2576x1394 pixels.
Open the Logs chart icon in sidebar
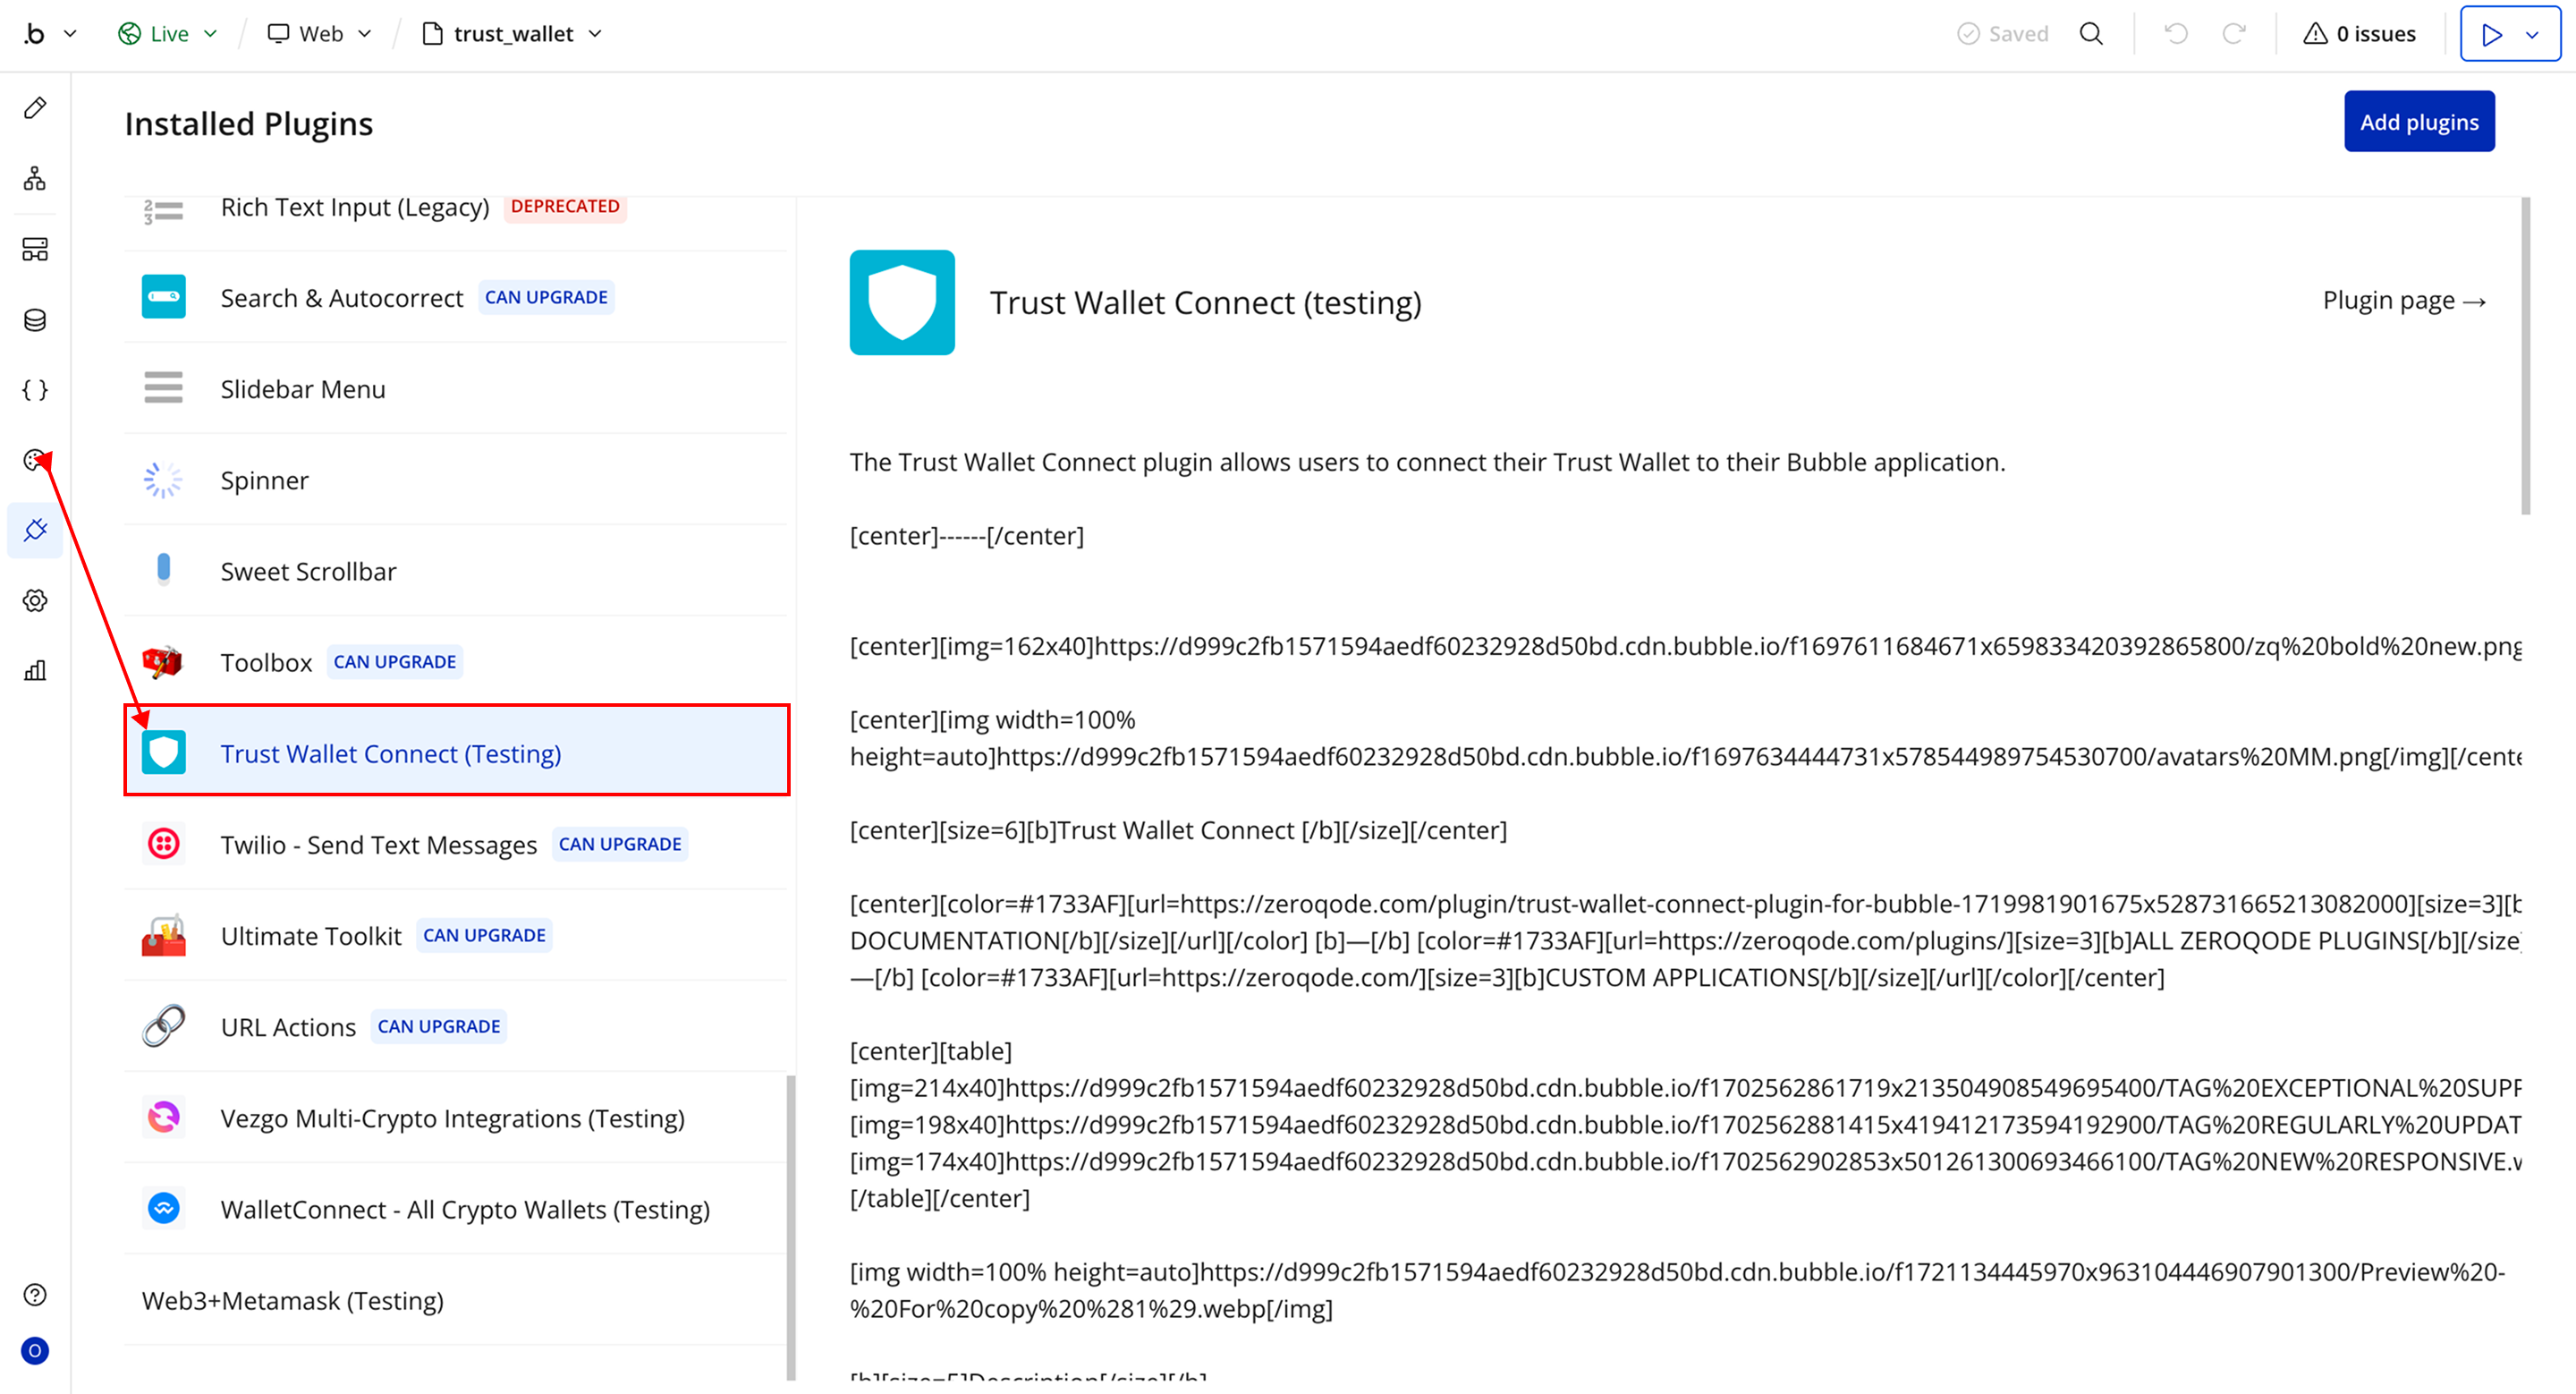pyautogui.click(x=35, y=671)
